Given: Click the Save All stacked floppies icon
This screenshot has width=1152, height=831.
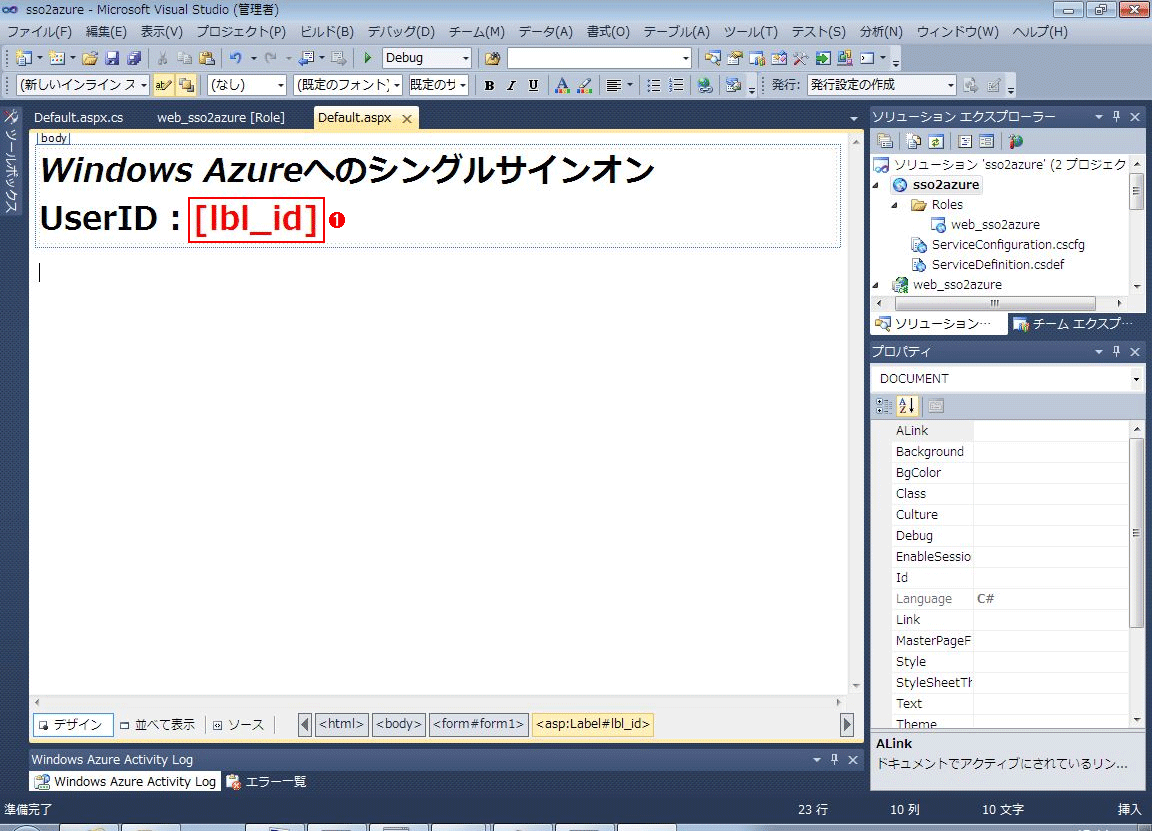Looking at the screenshot, I should tap(134, 58).
